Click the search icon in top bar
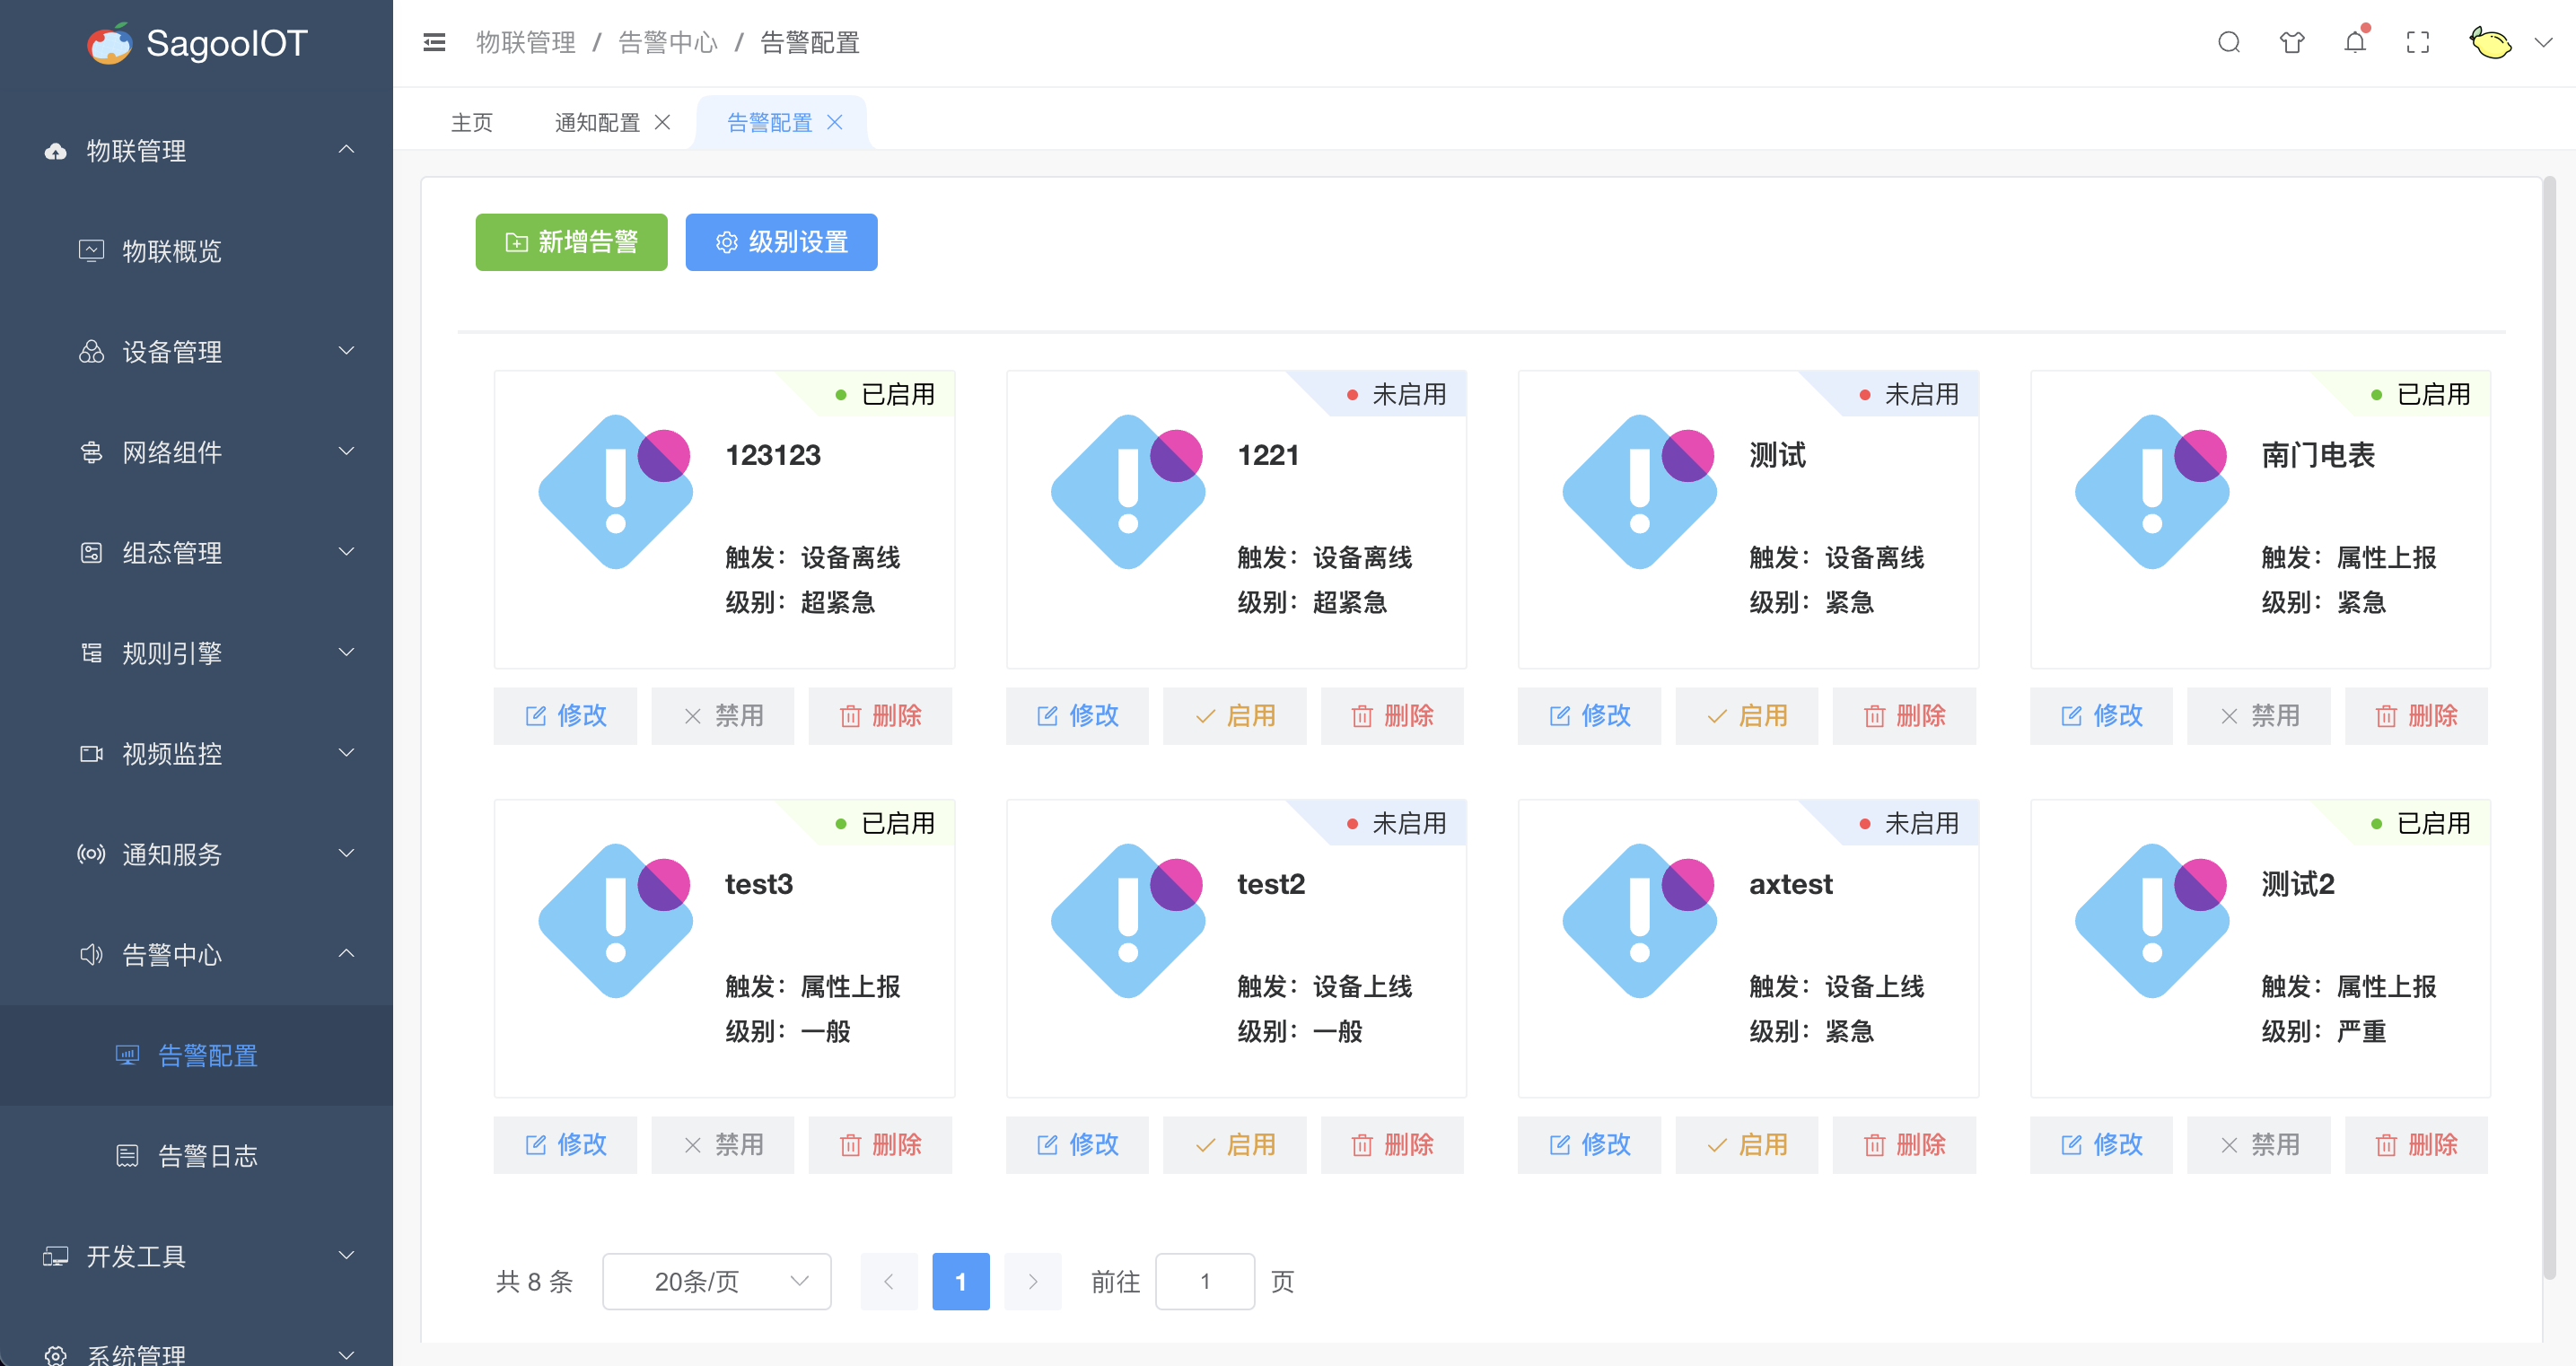This screenshot has width=2576, height=1366. coord(2228,42)
